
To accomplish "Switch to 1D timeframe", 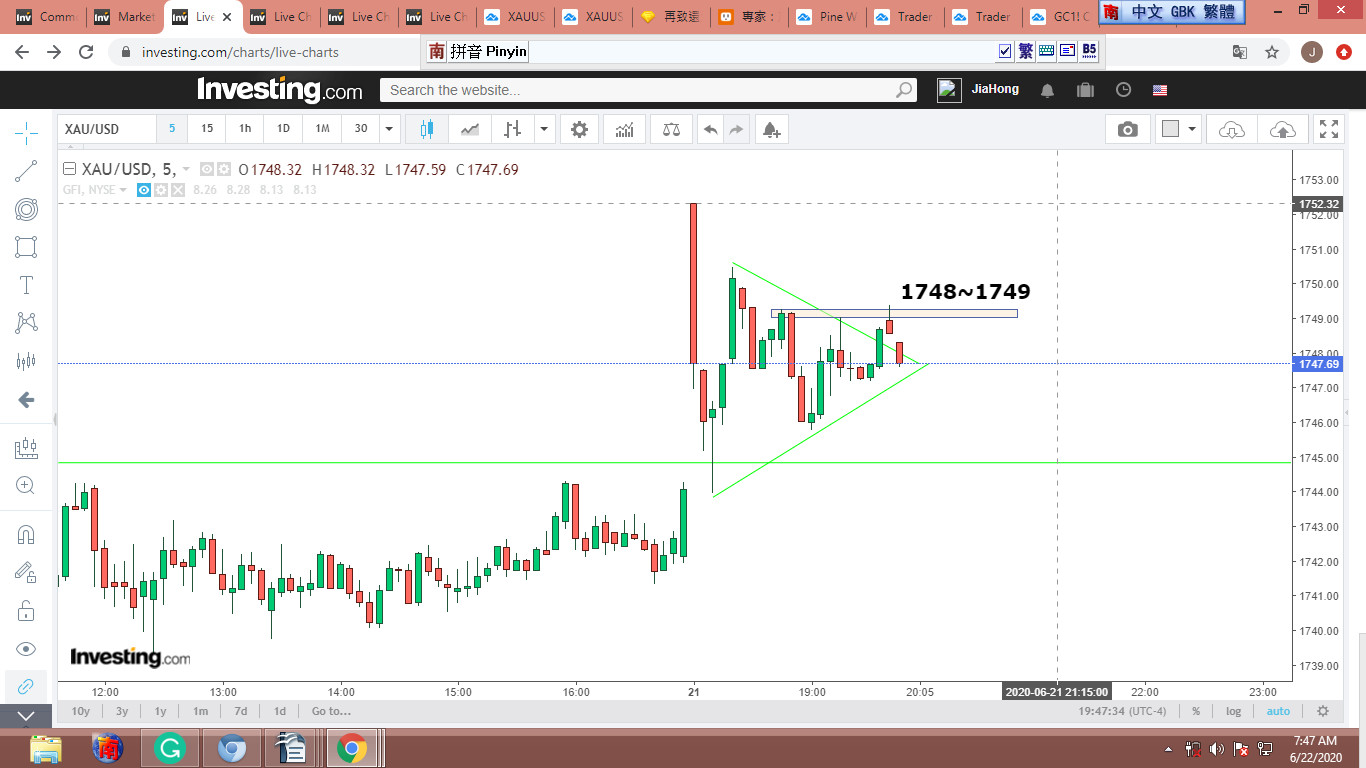I will (283, 129).
